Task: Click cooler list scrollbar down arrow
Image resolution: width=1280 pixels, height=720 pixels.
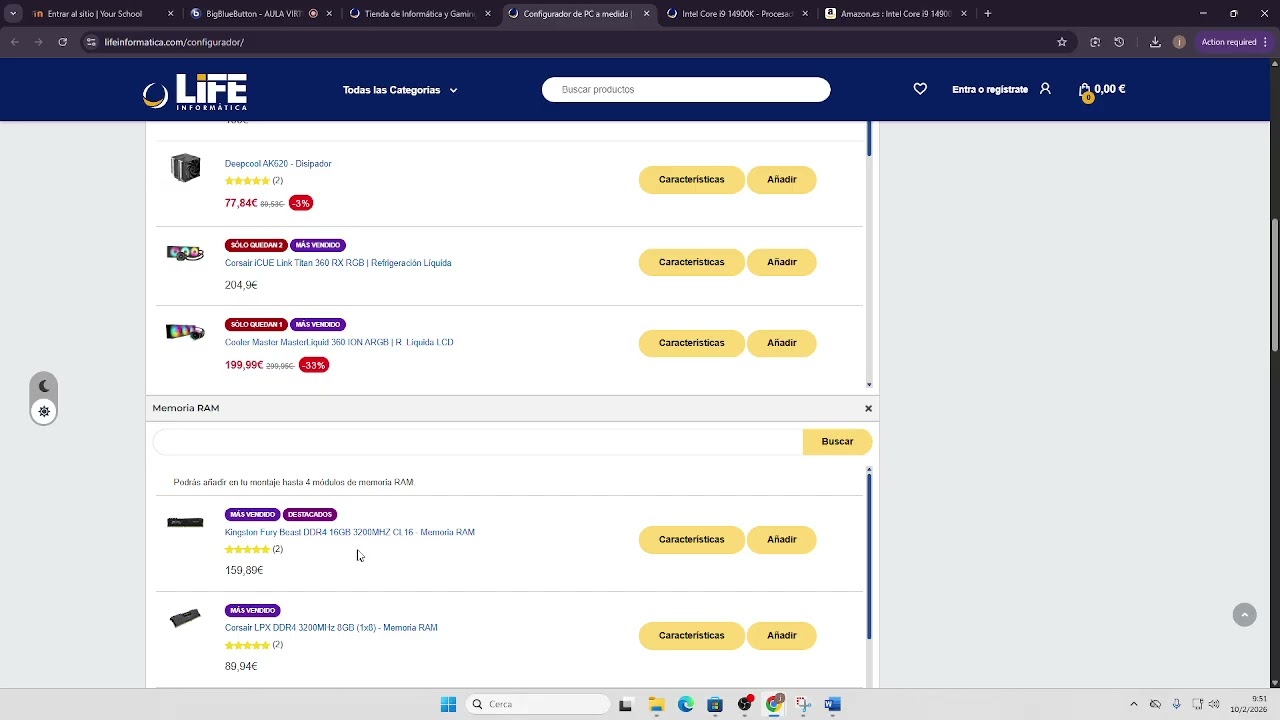Action: click(869, 385)
